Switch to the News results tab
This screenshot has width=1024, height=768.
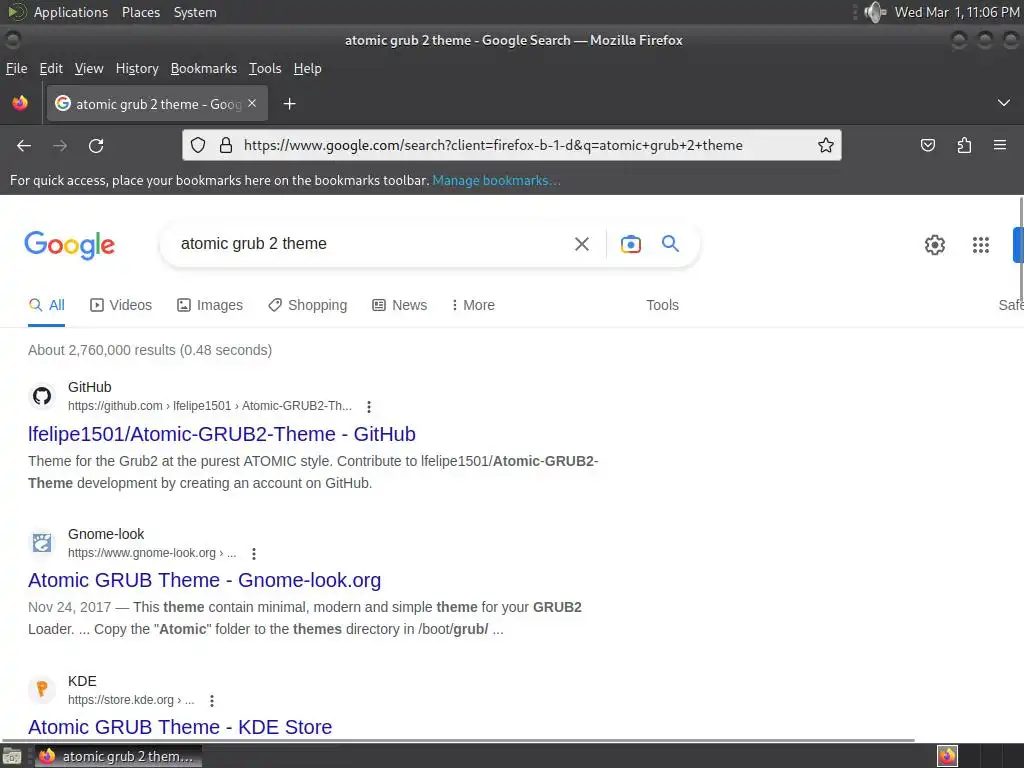(x=399, y=305)
